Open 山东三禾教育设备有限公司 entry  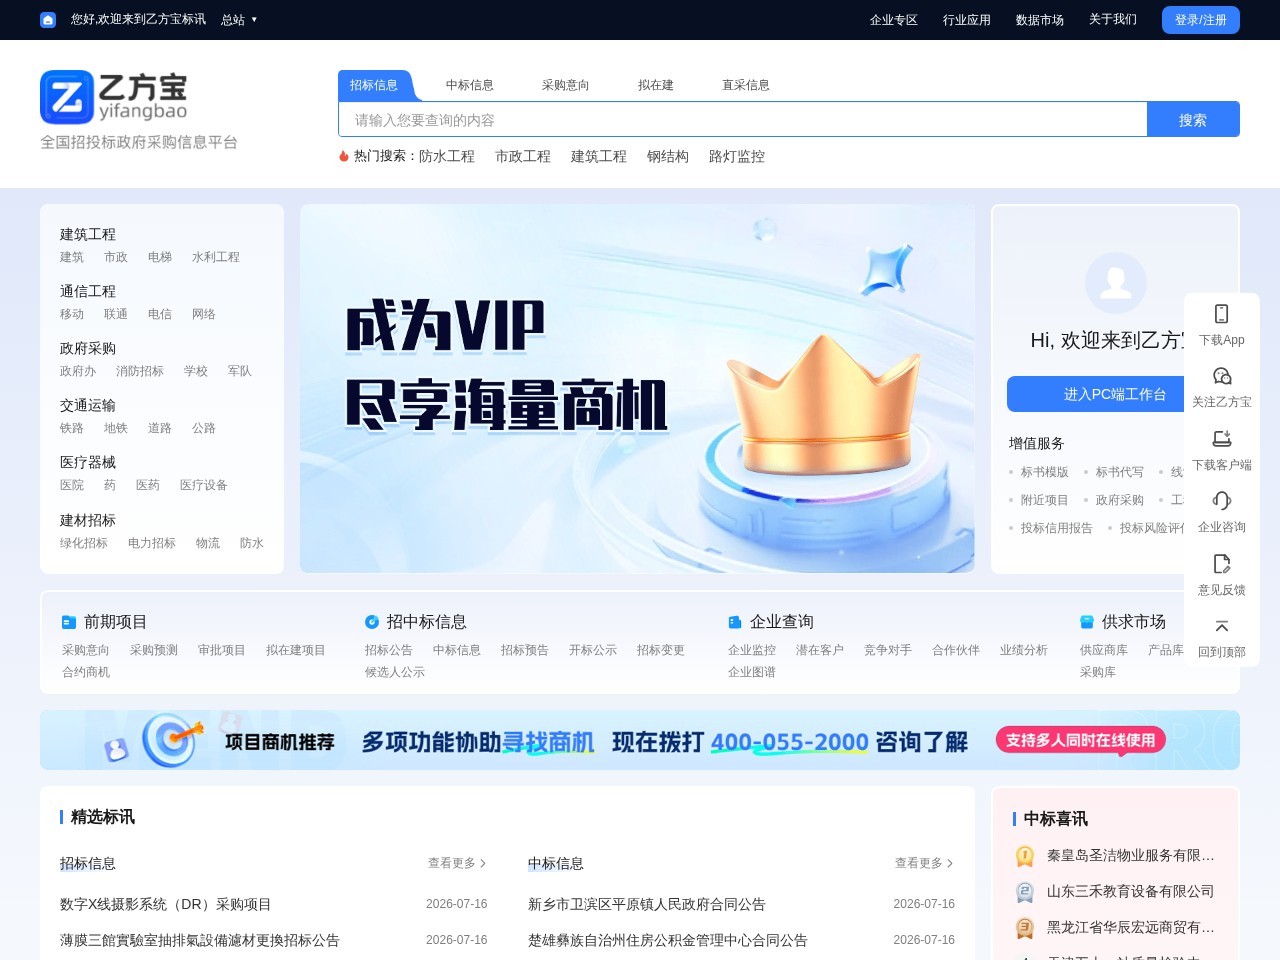coord(1131,891)
